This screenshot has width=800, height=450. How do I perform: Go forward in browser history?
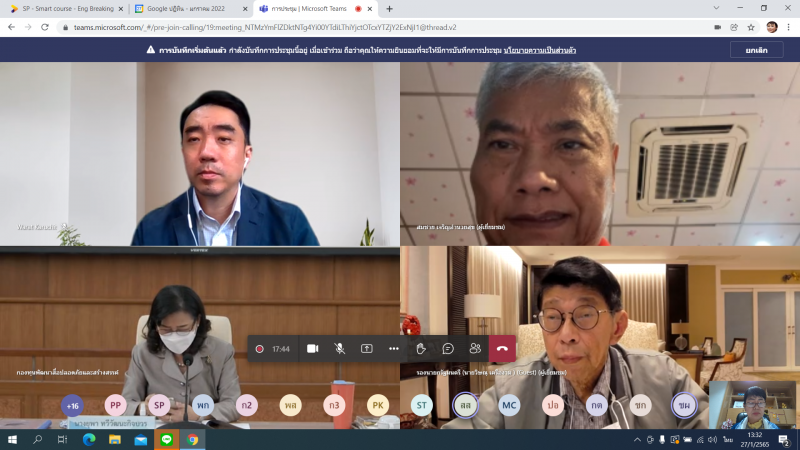tap(28, 27)
